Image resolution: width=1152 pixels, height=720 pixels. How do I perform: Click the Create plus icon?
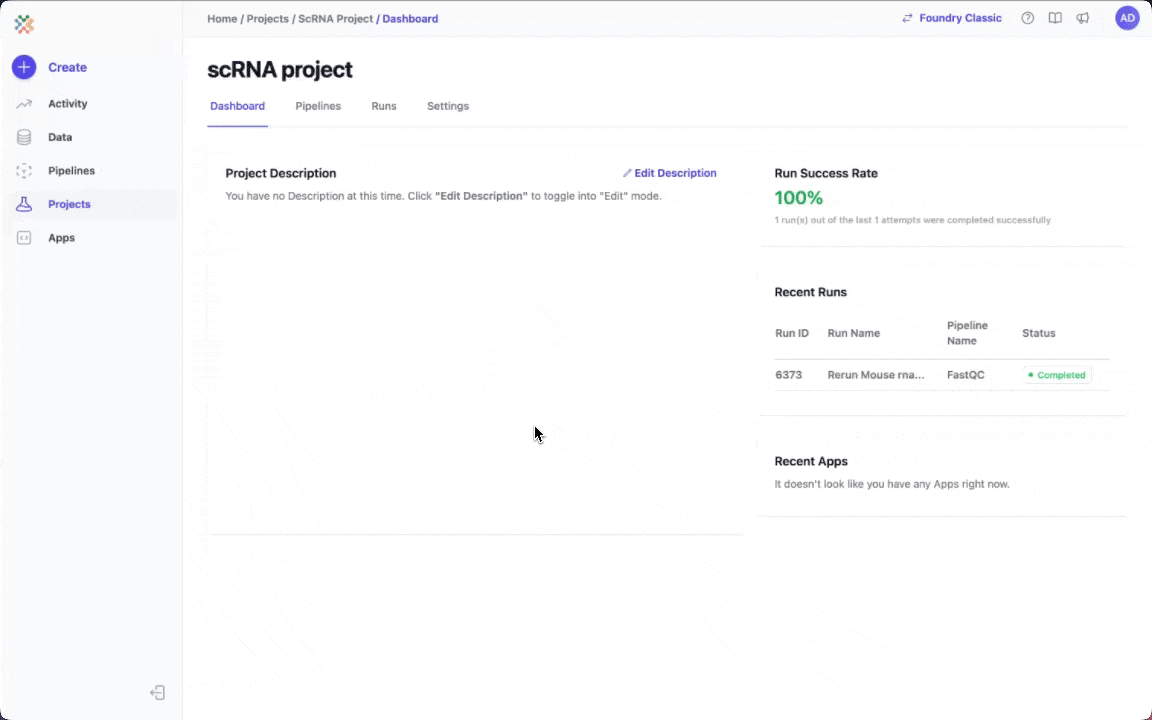point(23,67)
